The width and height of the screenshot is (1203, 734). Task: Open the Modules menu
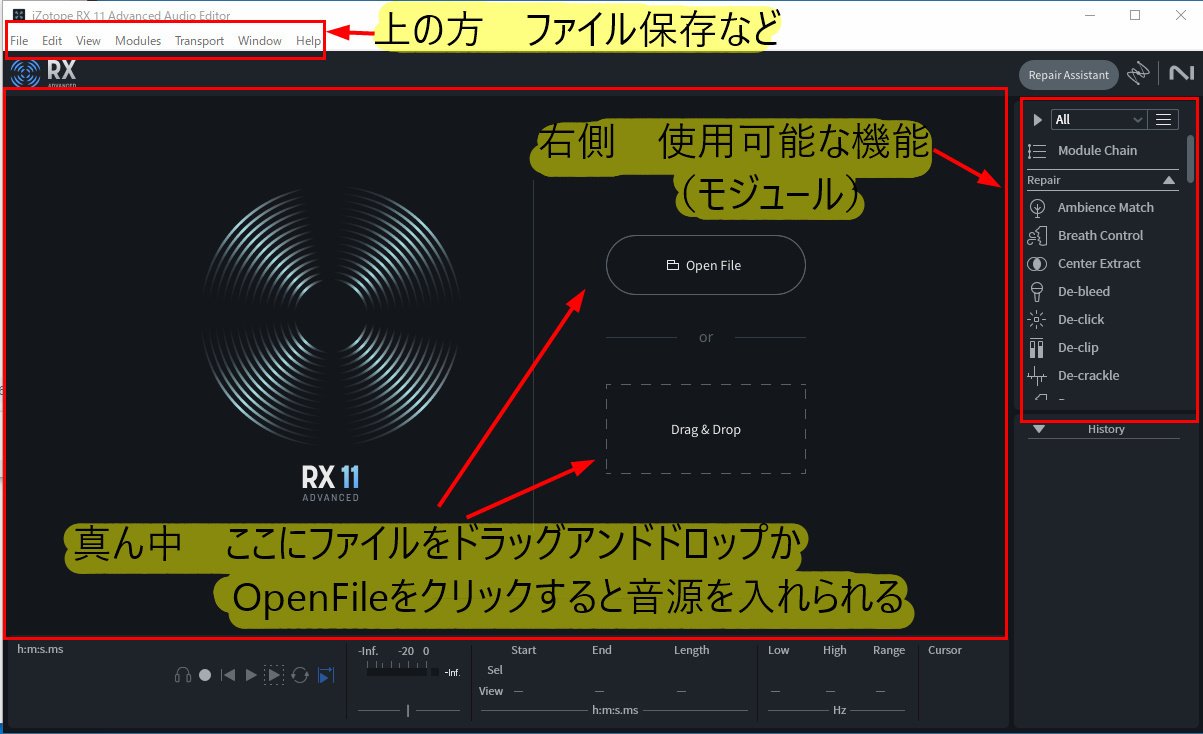[138, 41]
